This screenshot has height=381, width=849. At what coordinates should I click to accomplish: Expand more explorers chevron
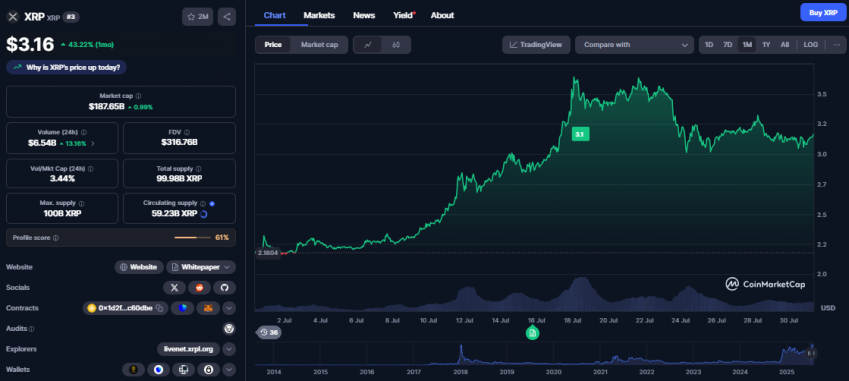point(229,349)
